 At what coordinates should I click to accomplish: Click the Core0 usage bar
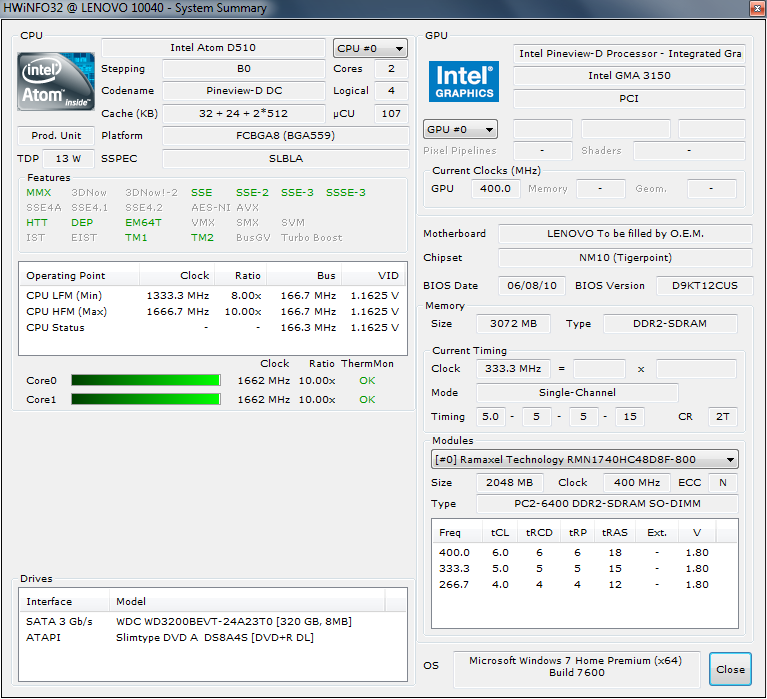pyautogui.click(x=145, y=380)
